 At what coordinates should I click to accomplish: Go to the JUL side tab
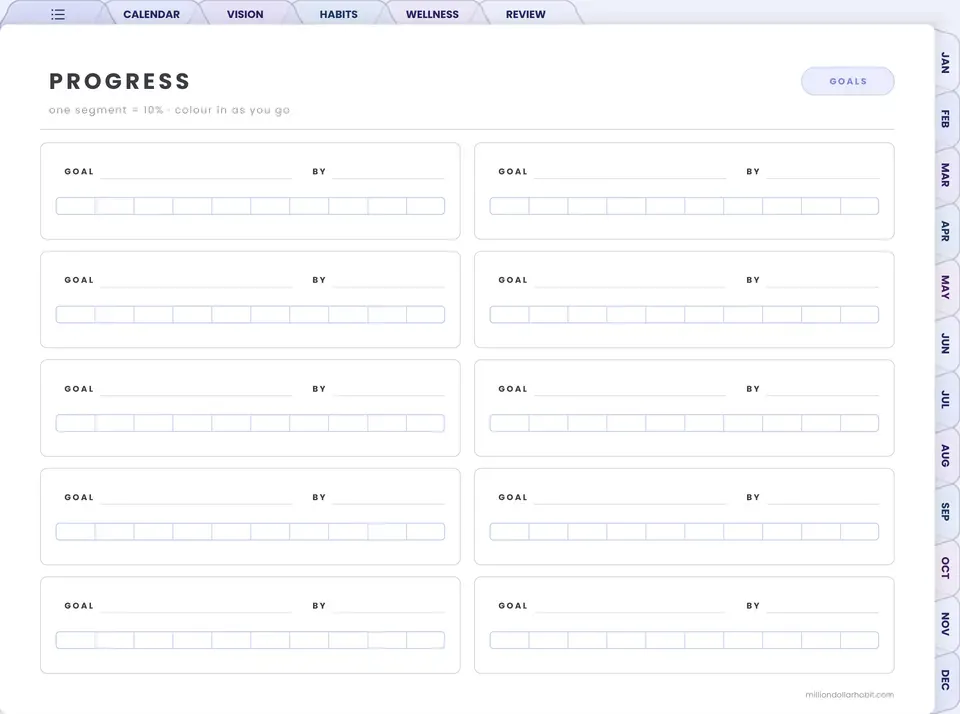[x=945, y=399]
